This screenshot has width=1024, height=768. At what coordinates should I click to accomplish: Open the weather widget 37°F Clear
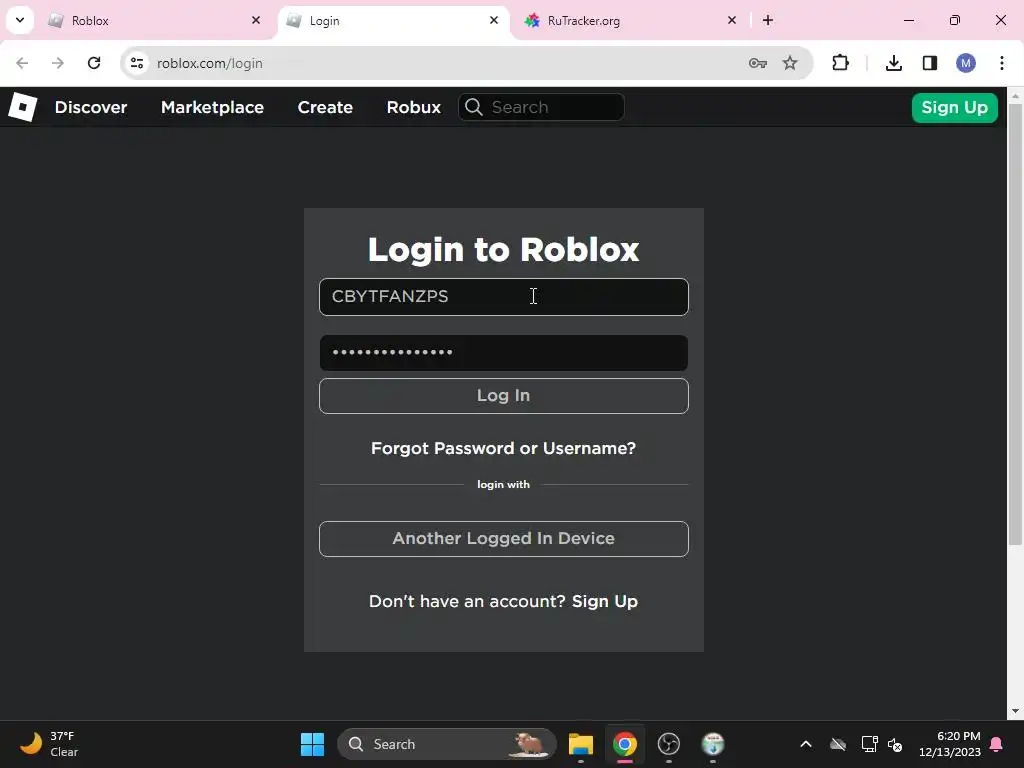[49, 744]
